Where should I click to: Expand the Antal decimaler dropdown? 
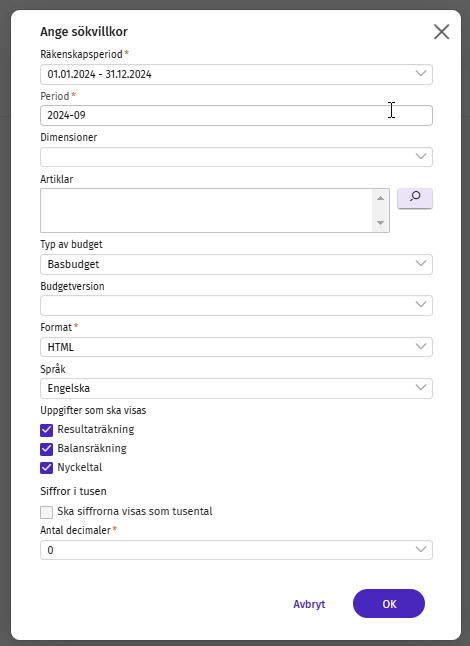pyautogui.click(x=236, y=550)
